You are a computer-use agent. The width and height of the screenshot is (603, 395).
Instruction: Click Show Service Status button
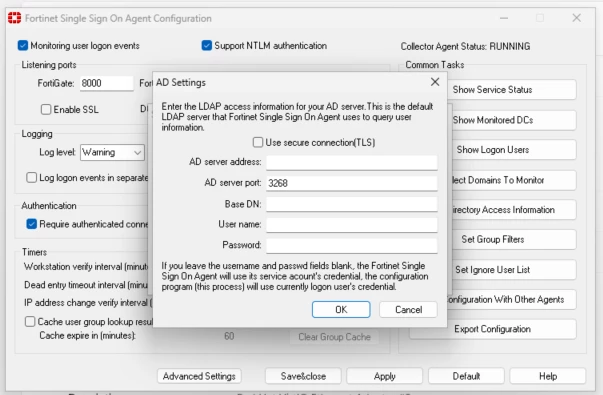pyautogui.click(x=511, y=90)
